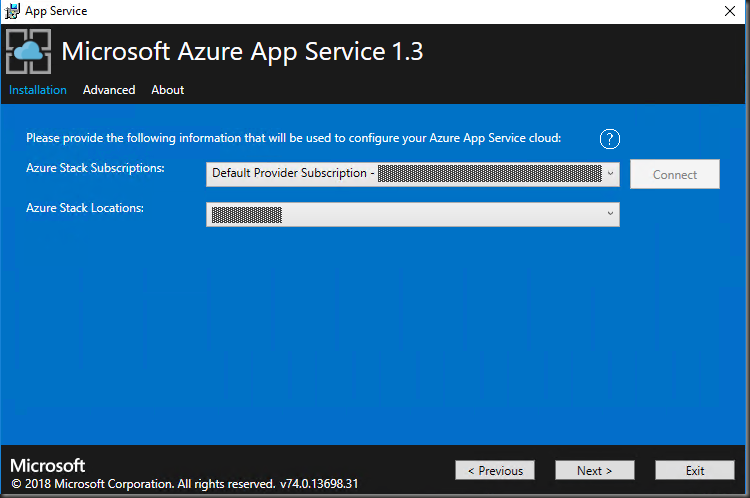The image size is (750, 498).
Task: Select the Default Provider Subscription field
Action: pos(400,174)
